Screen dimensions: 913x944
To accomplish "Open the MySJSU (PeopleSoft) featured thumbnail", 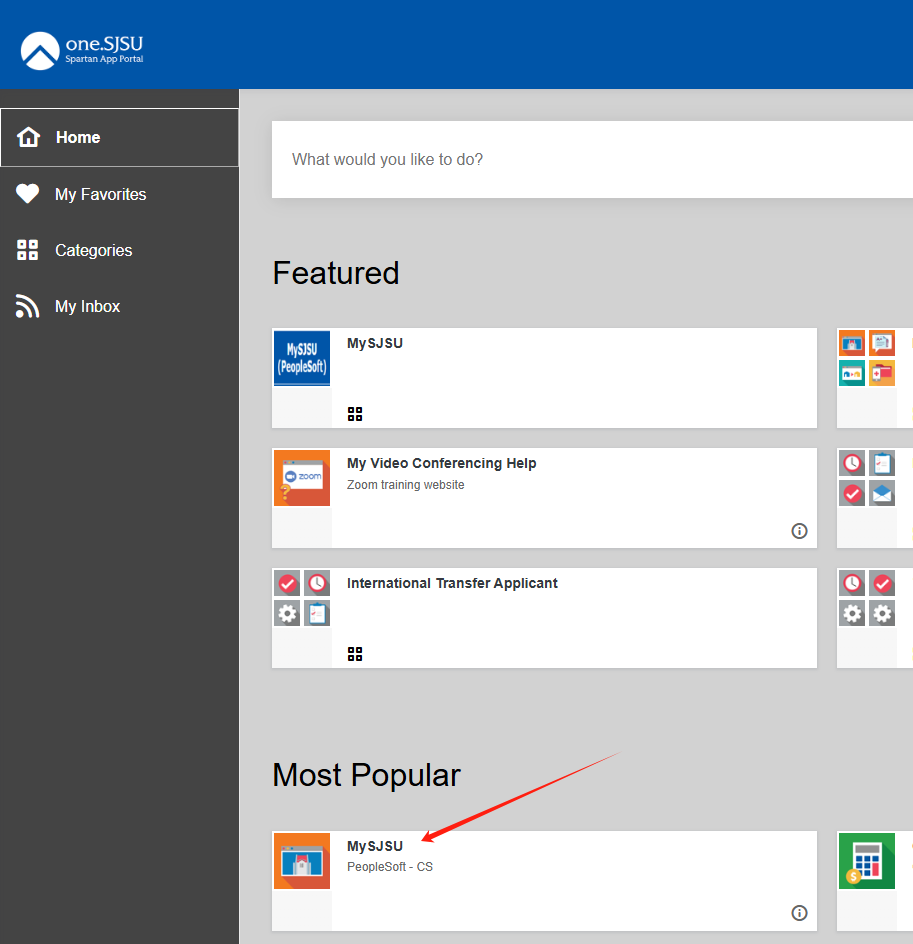I will click(302, 359).
